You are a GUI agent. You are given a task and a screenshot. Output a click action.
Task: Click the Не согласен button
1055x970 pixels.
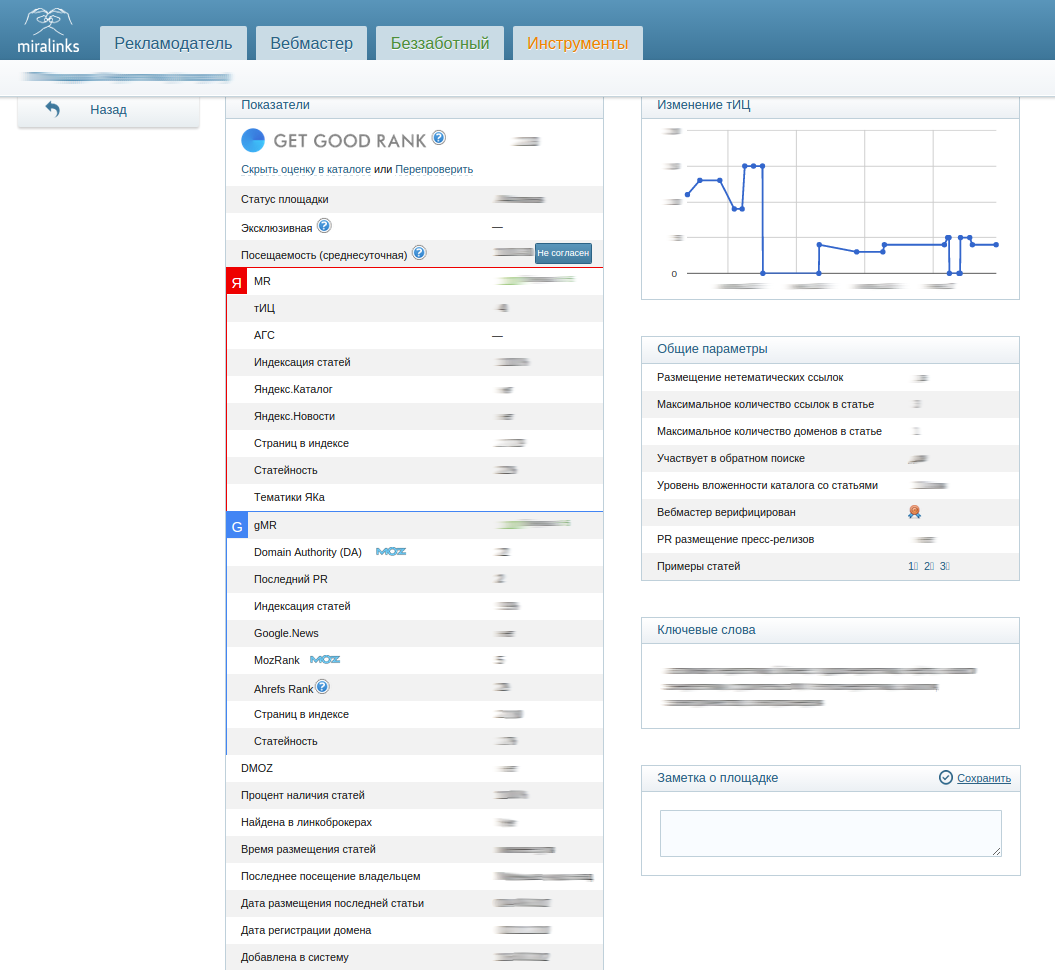coord(563,253)
